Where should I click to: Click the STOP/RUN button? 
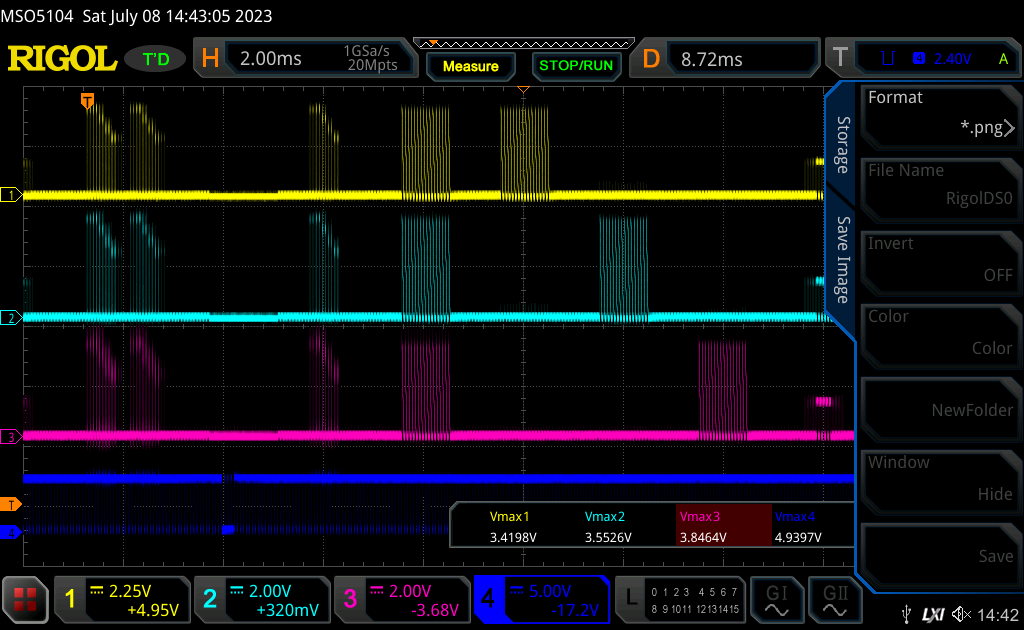point(576,66)
